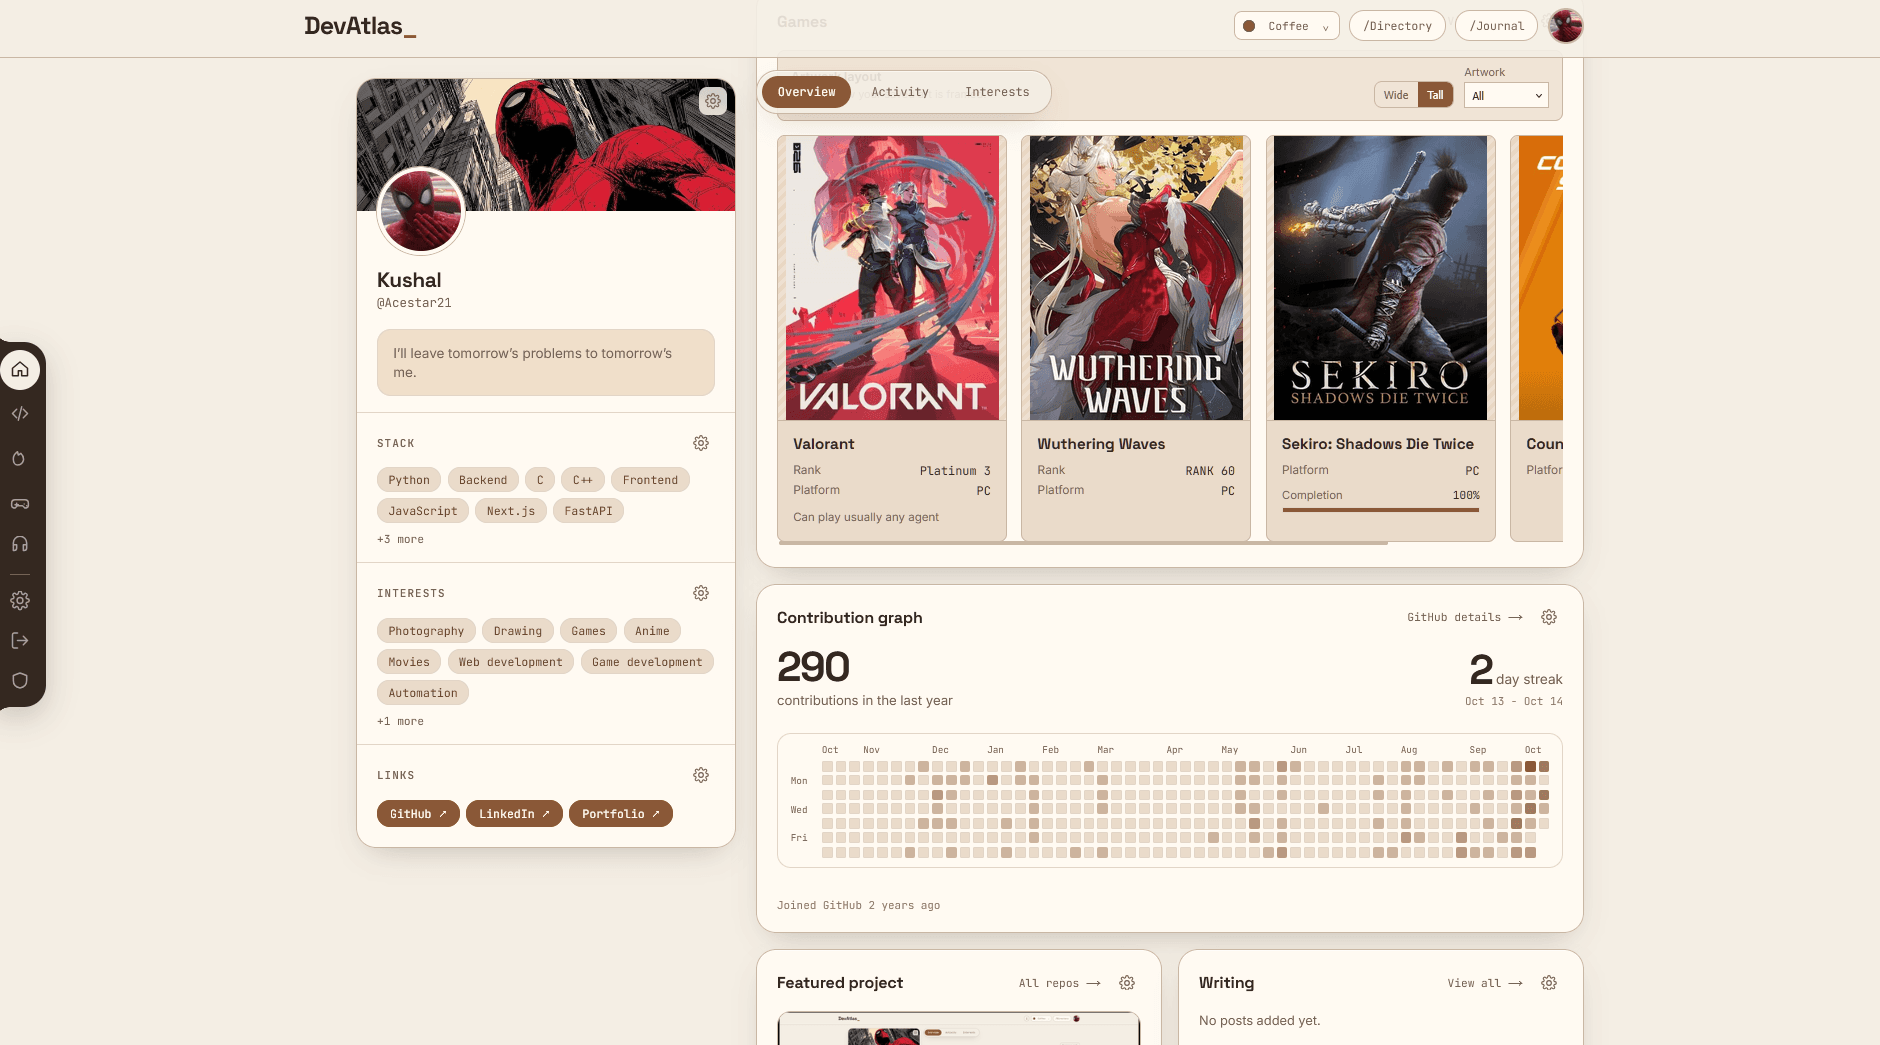Screen dimensions: 1880x1045
Task: Open Interests section settings gear
Action: (x=701, y=593)
